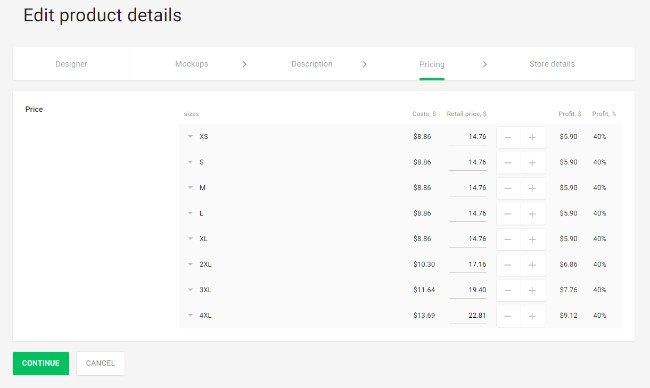Go to the Description step
The image size is (650, 388).
tap(312, 64)
